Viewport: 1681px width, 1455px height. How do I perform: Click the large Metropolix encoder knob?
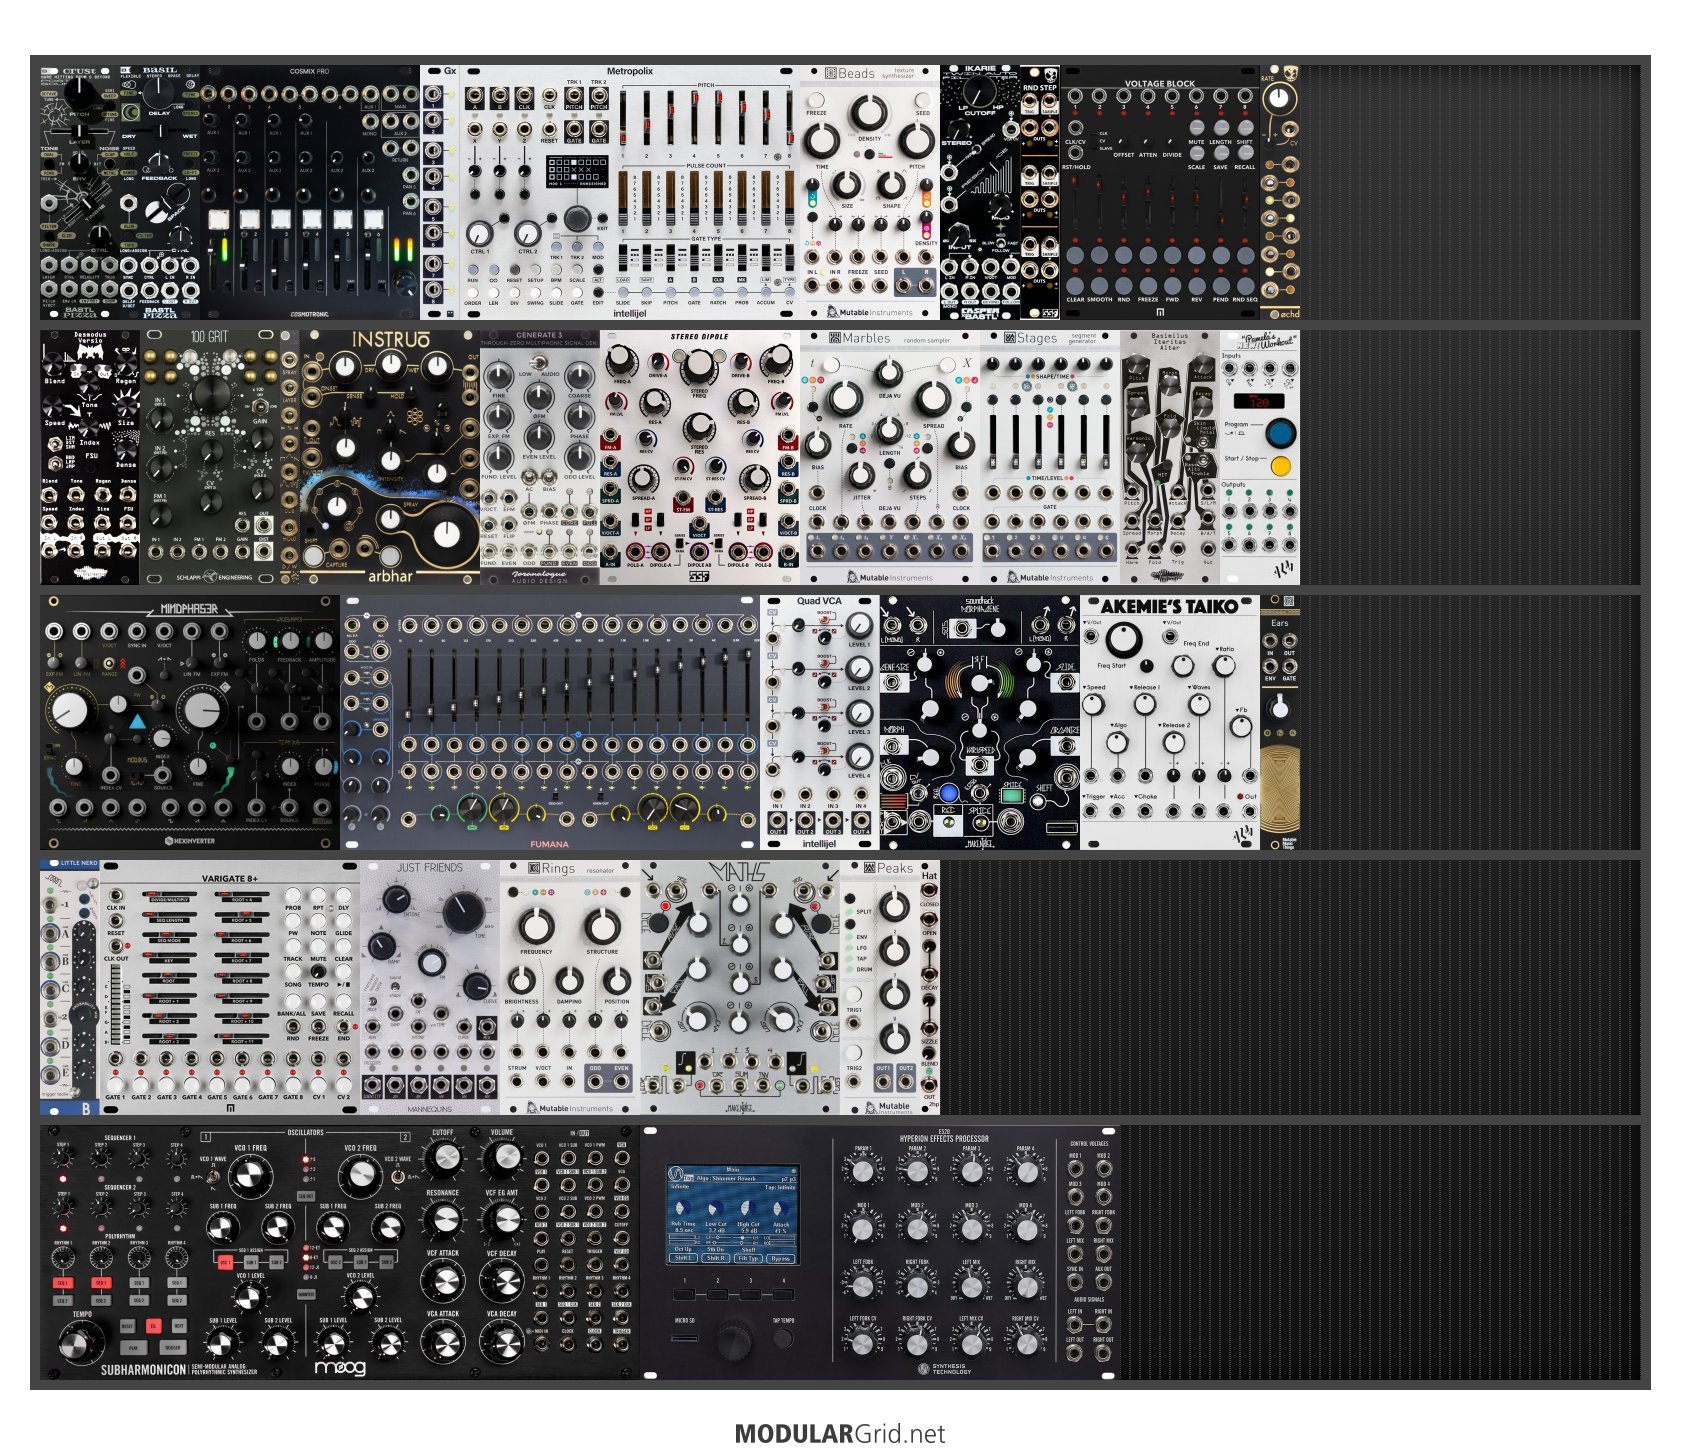[577, 219]
